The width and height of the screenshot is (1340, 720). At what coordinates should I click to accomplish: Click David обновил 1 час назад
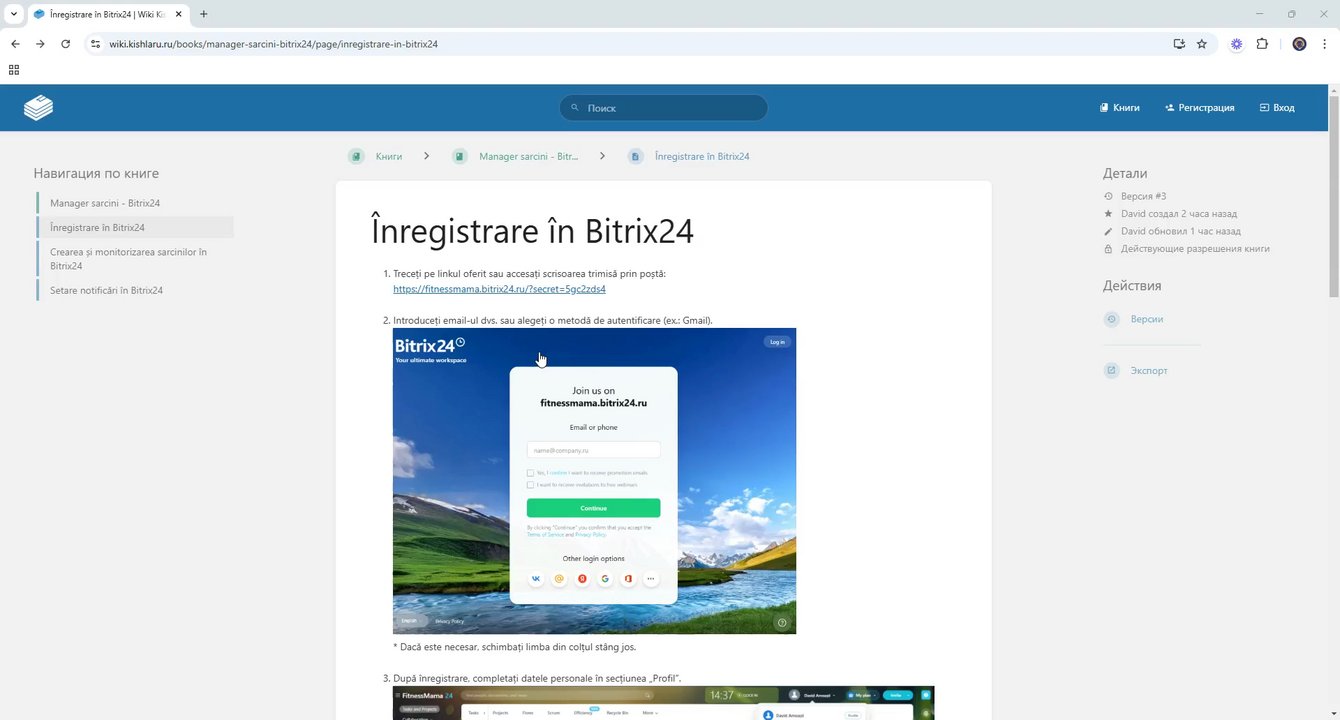tap(1181, 231)
